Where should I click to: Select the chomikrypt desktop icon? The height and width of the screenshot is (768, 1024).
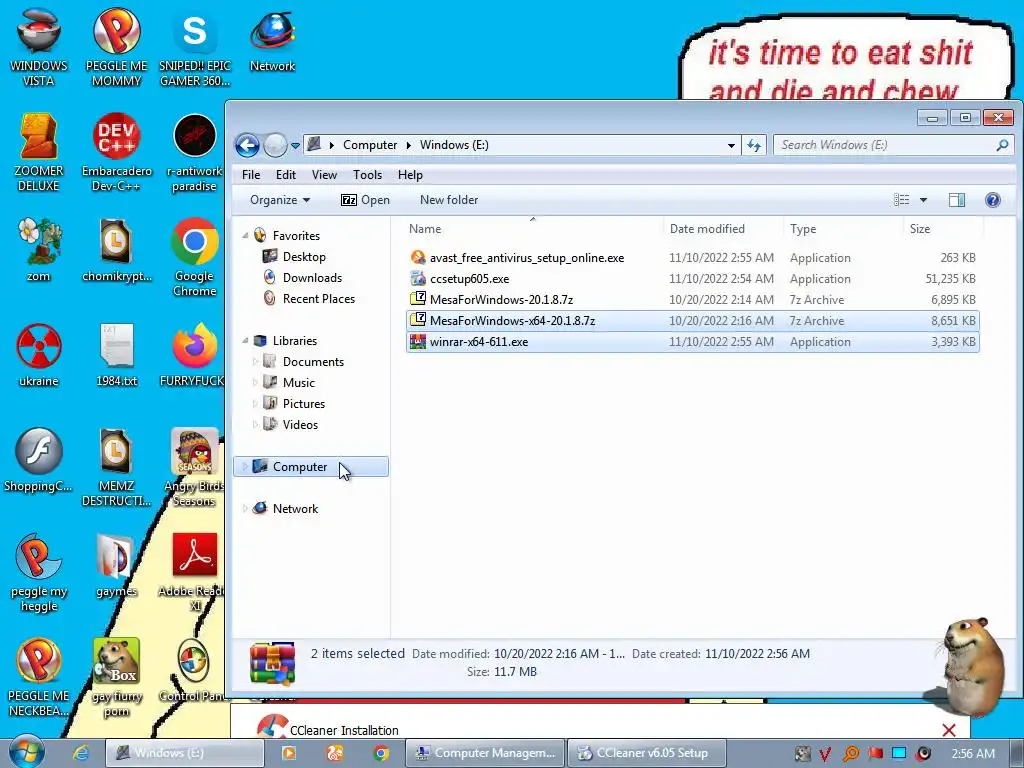pyautogui.click(x=116, y=250)
